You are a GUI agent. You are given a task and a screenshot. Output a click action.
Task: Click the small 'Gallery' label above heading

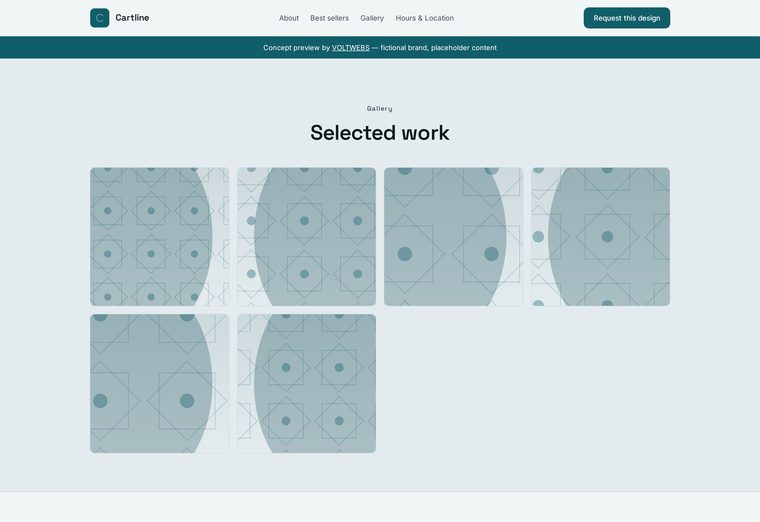380,109
